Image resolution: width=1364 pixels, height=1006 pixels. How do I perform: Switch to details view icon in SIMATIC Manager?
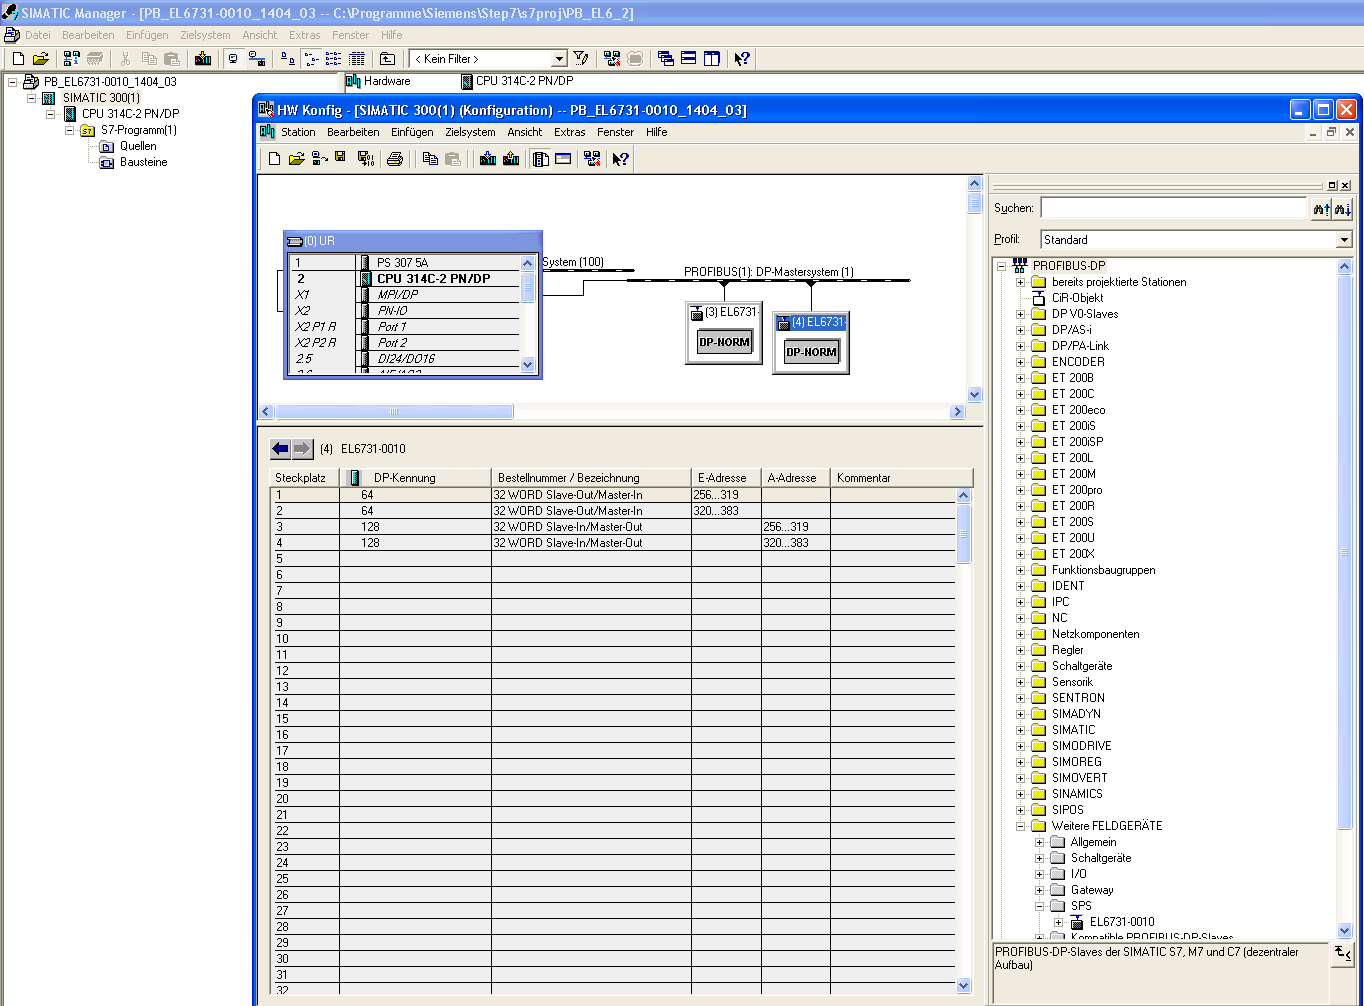pos(357,59)
